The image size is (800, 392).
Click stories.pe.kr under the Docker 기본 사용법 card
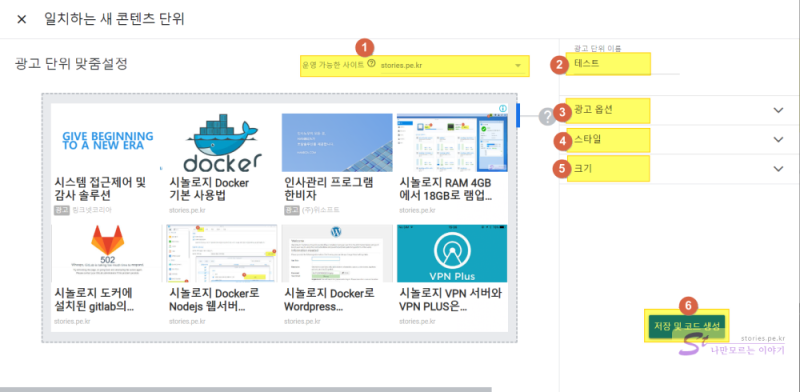(187, 210)
